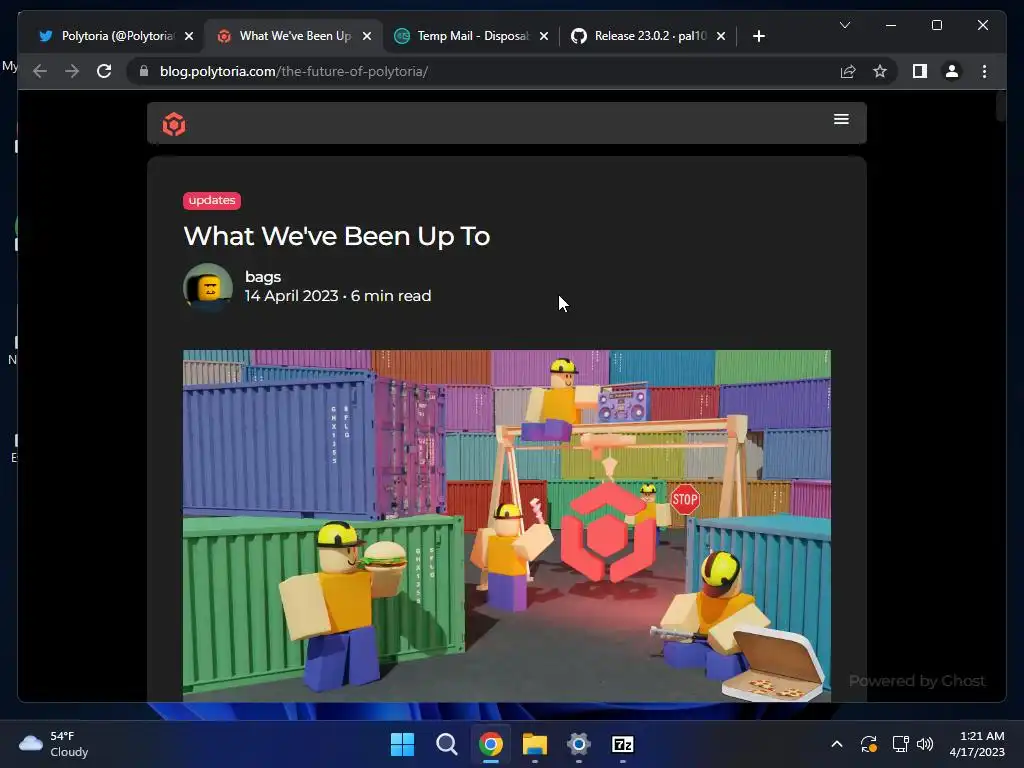The width and height of the screenshot is (1024, 768).
Task: Click the shipping container feature image
Action: point(507,526)
